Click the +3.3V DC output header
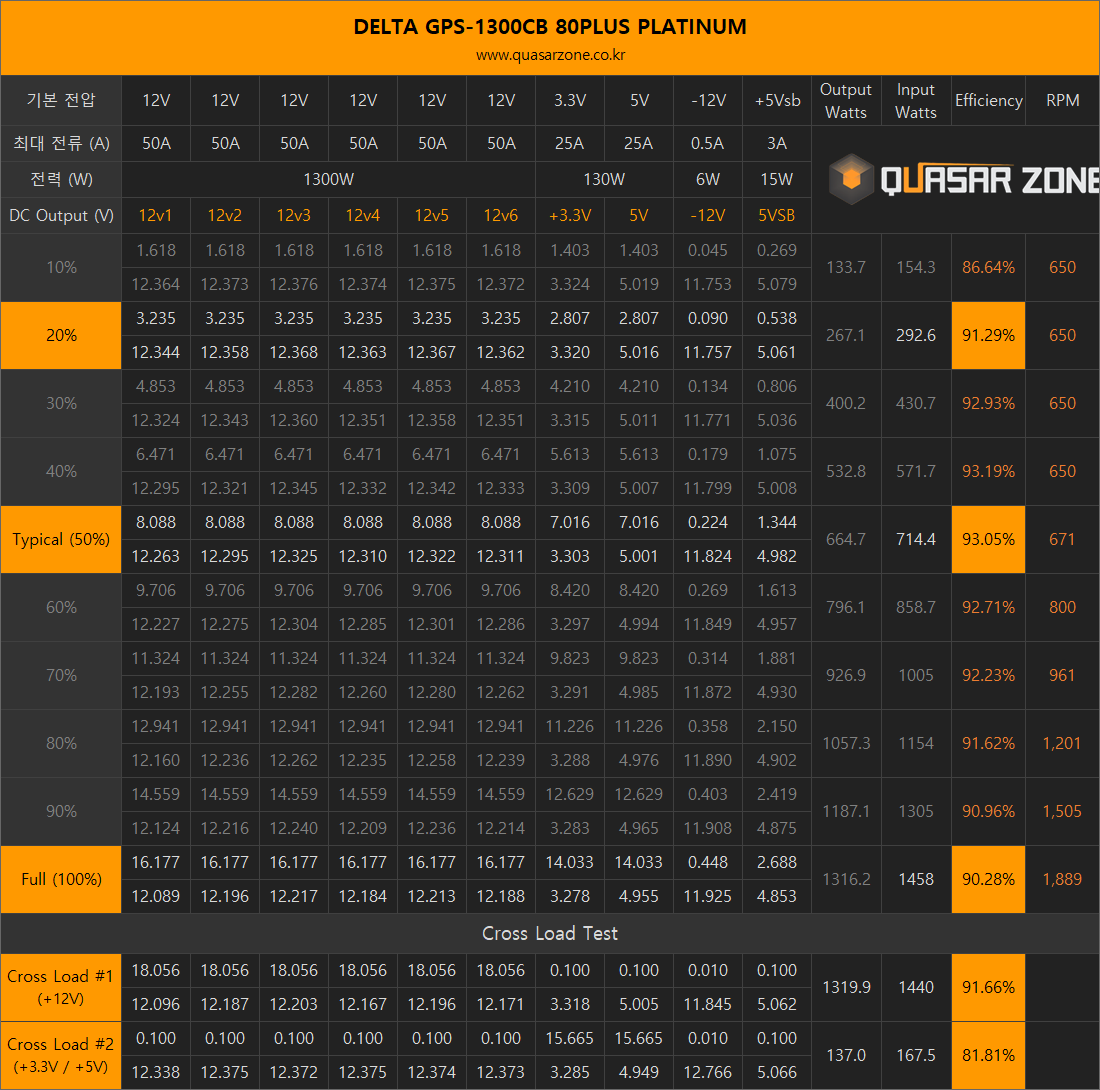This screenshot has width=1100, height=1090. (570, 215)
